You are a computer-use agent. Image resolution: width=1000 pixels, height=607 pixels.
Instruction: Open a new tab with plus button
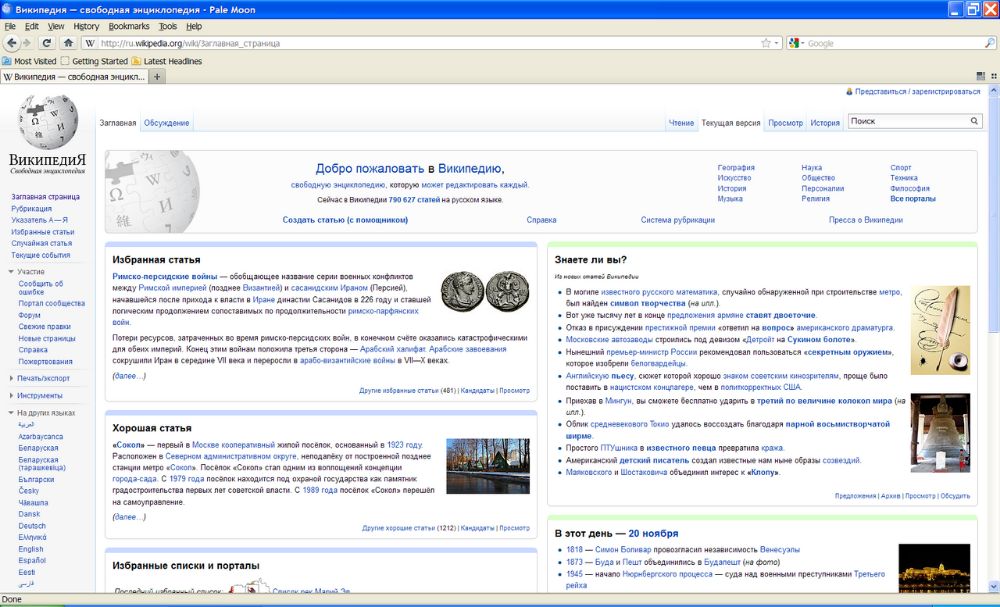[157, 77]
